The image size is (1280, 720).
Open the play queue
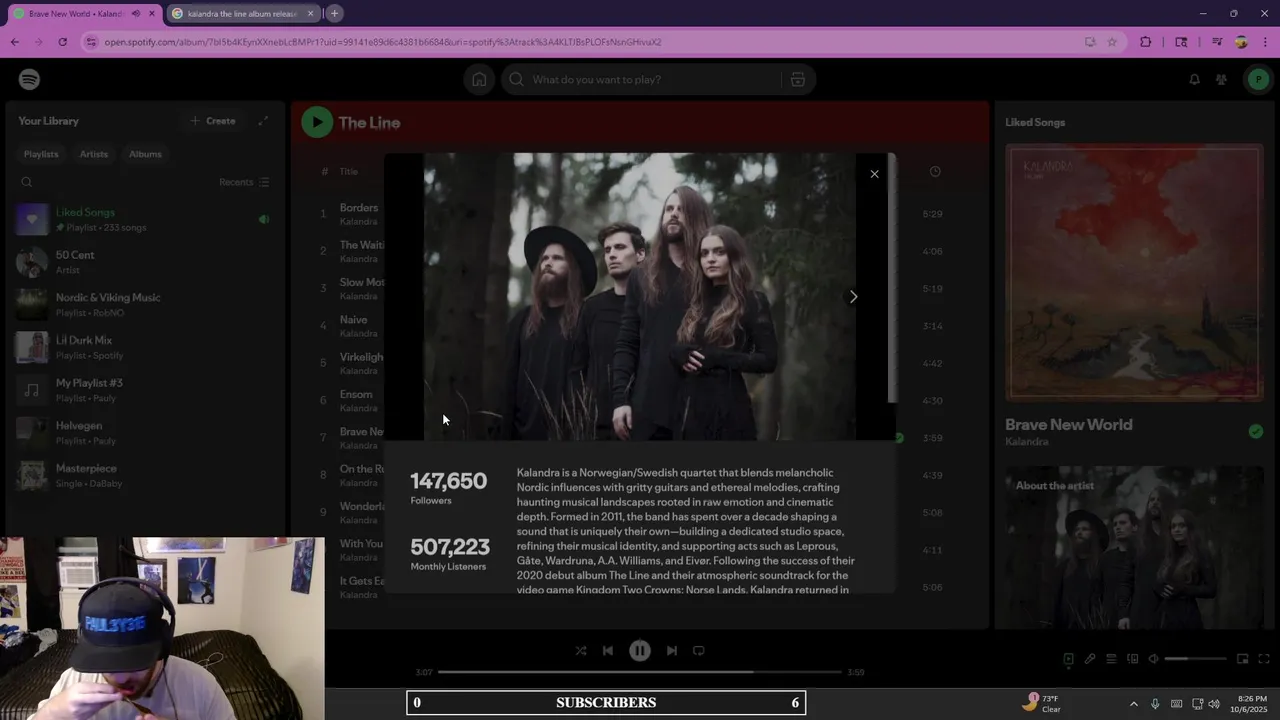[1111, 659]
